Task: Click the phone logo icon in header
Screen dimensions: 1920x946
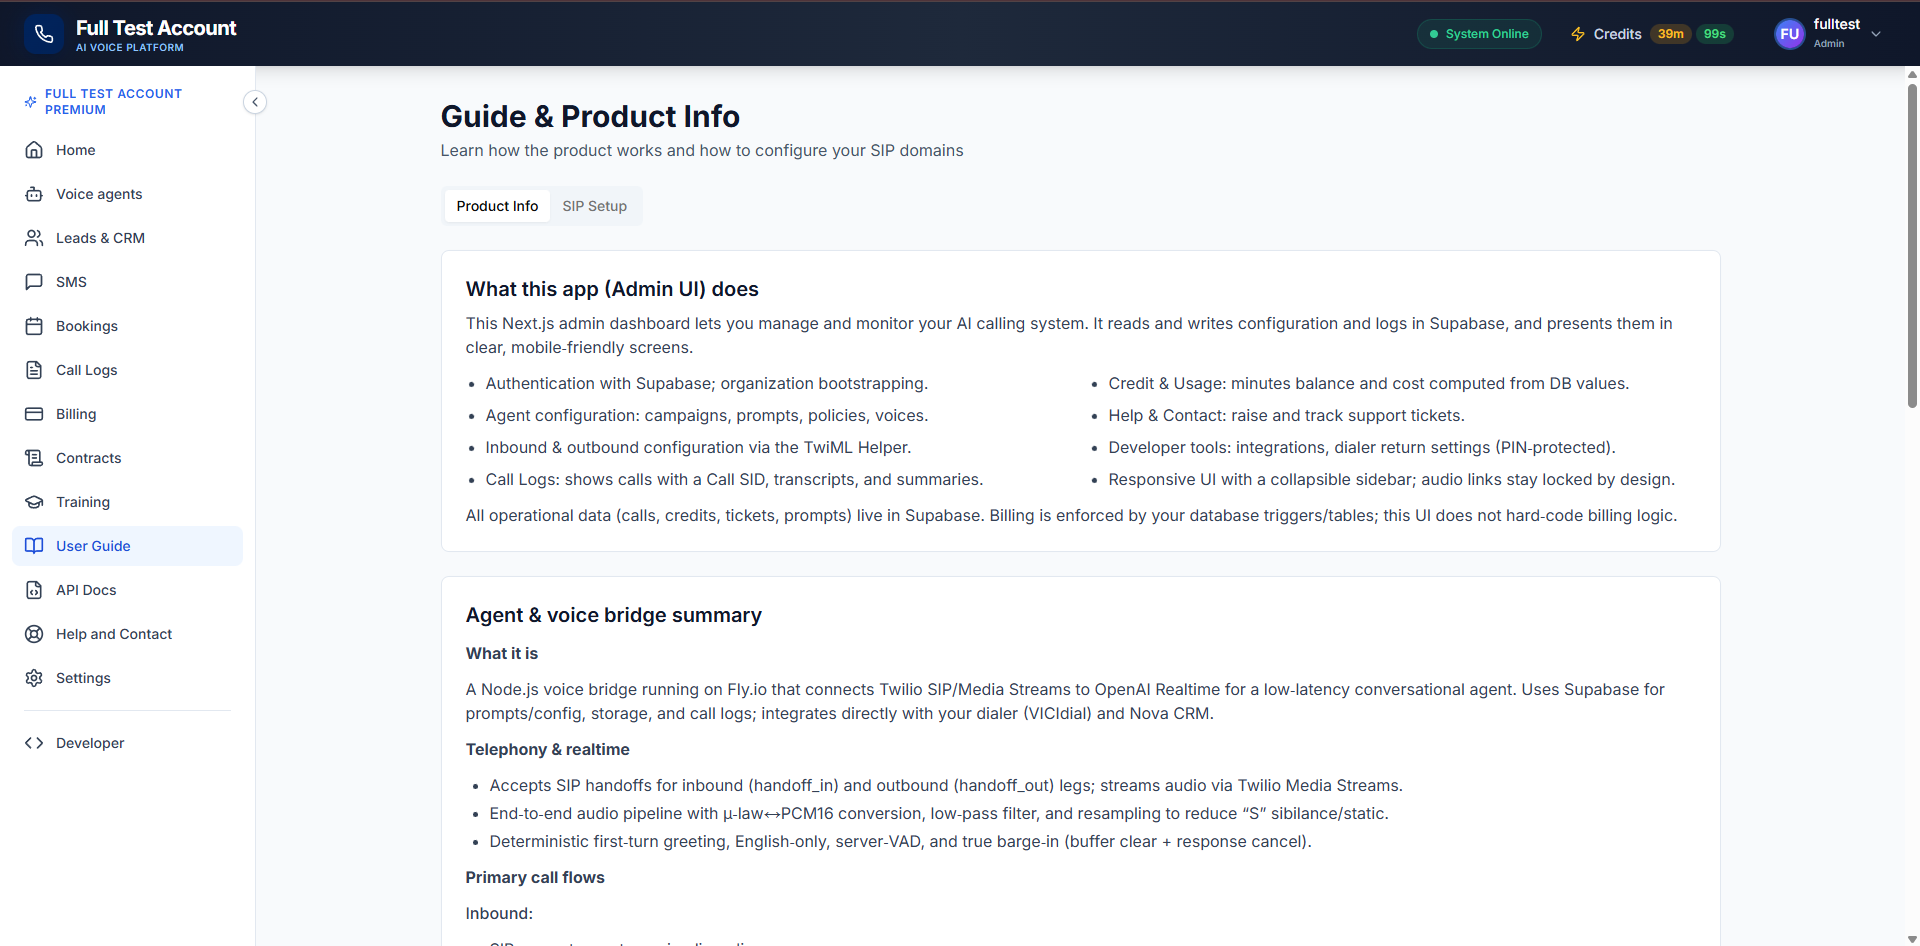Action: [43, 34]
